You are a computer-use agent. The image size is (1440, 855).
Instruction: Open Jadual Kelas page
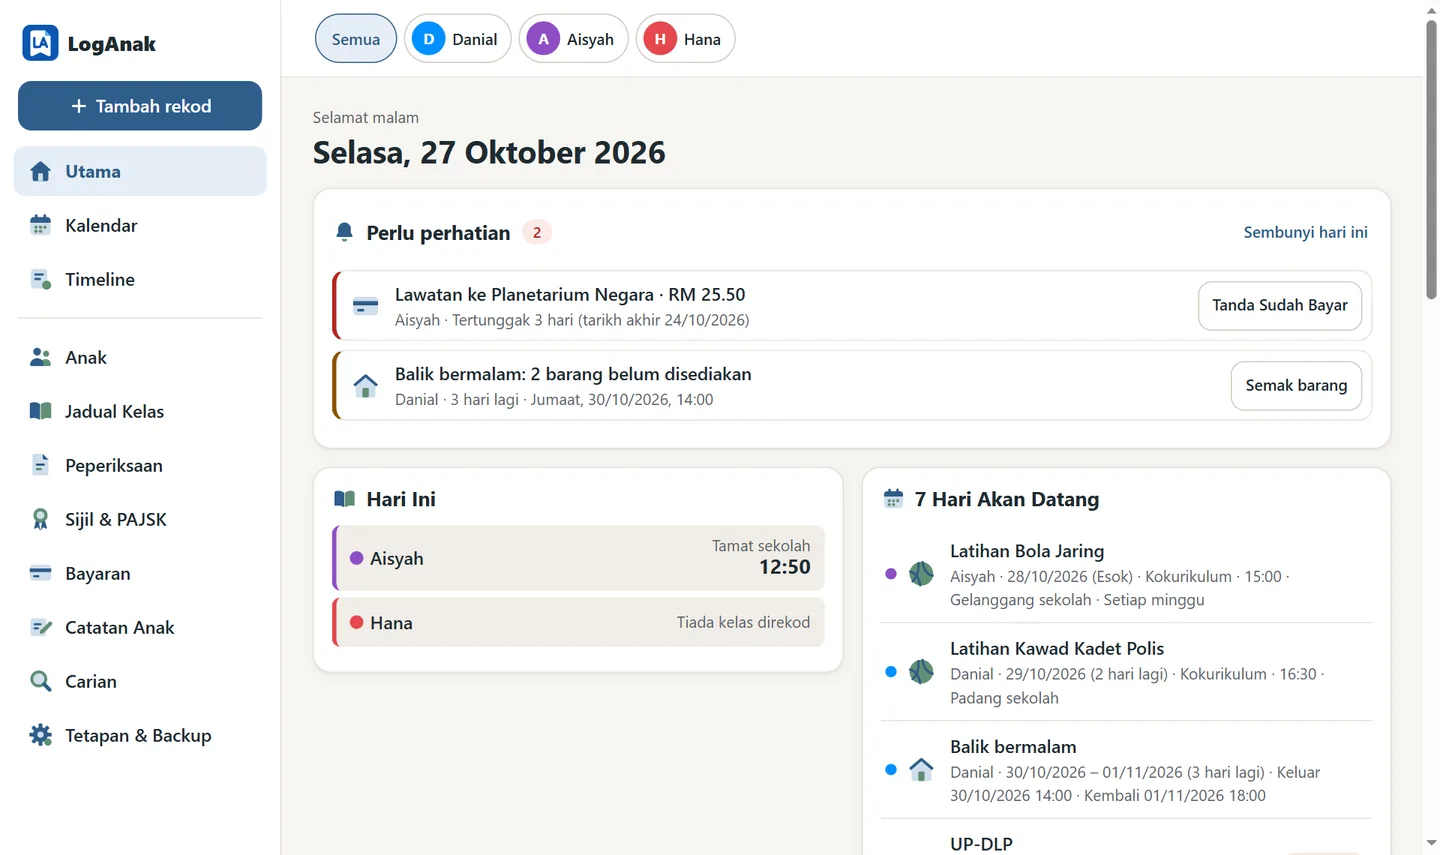coord(140,411)
